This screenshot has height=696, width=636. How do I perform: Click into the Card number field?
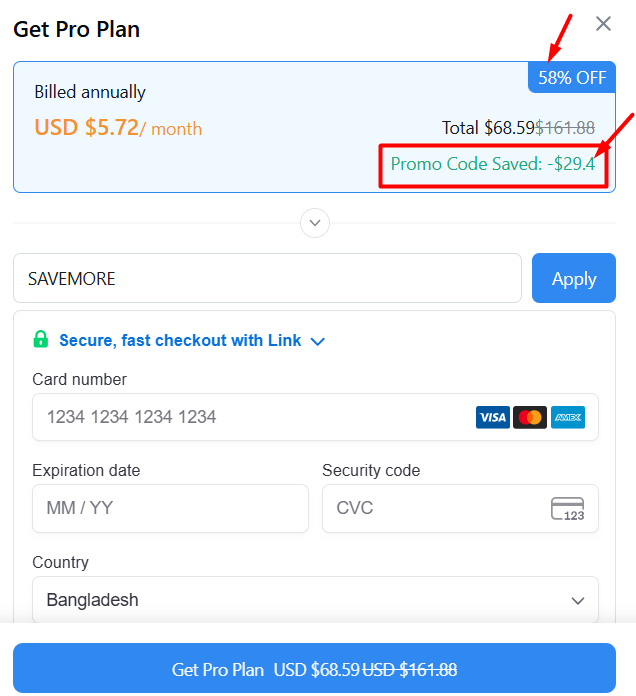point(250,417)
